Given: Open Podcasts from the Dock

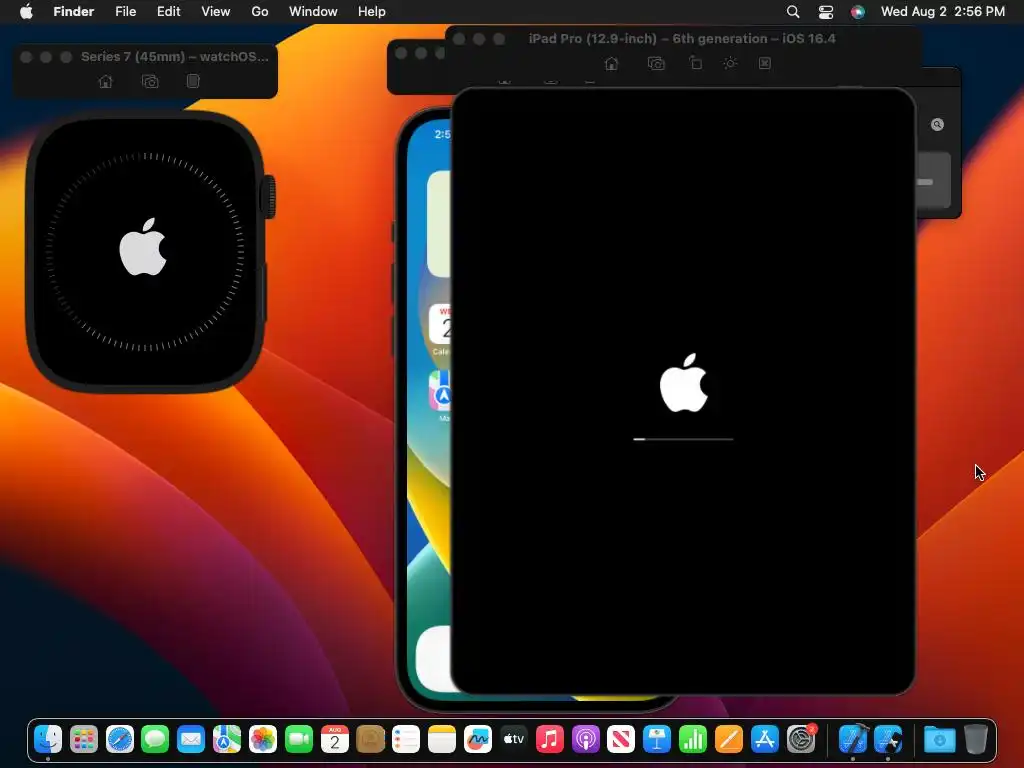Looking at the screenshot, I should pyautogui.click(x=585, y=739).
